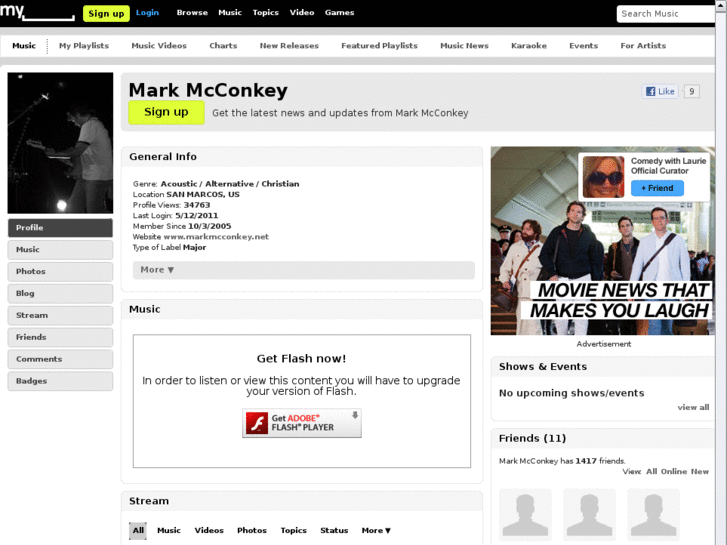Open third friend avatar placeholder
727x545 pixels.
coord(653,515)
